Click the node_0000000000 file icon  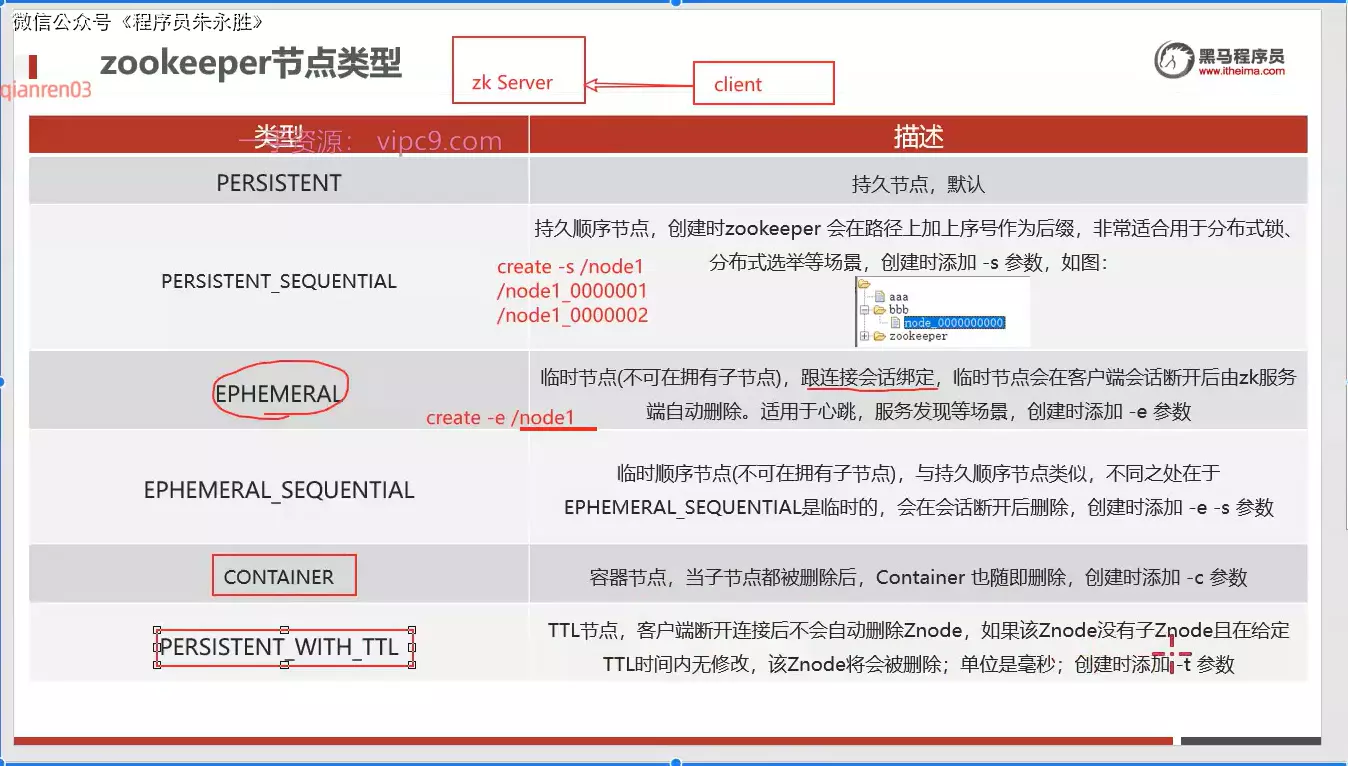[x=895, y=323]
